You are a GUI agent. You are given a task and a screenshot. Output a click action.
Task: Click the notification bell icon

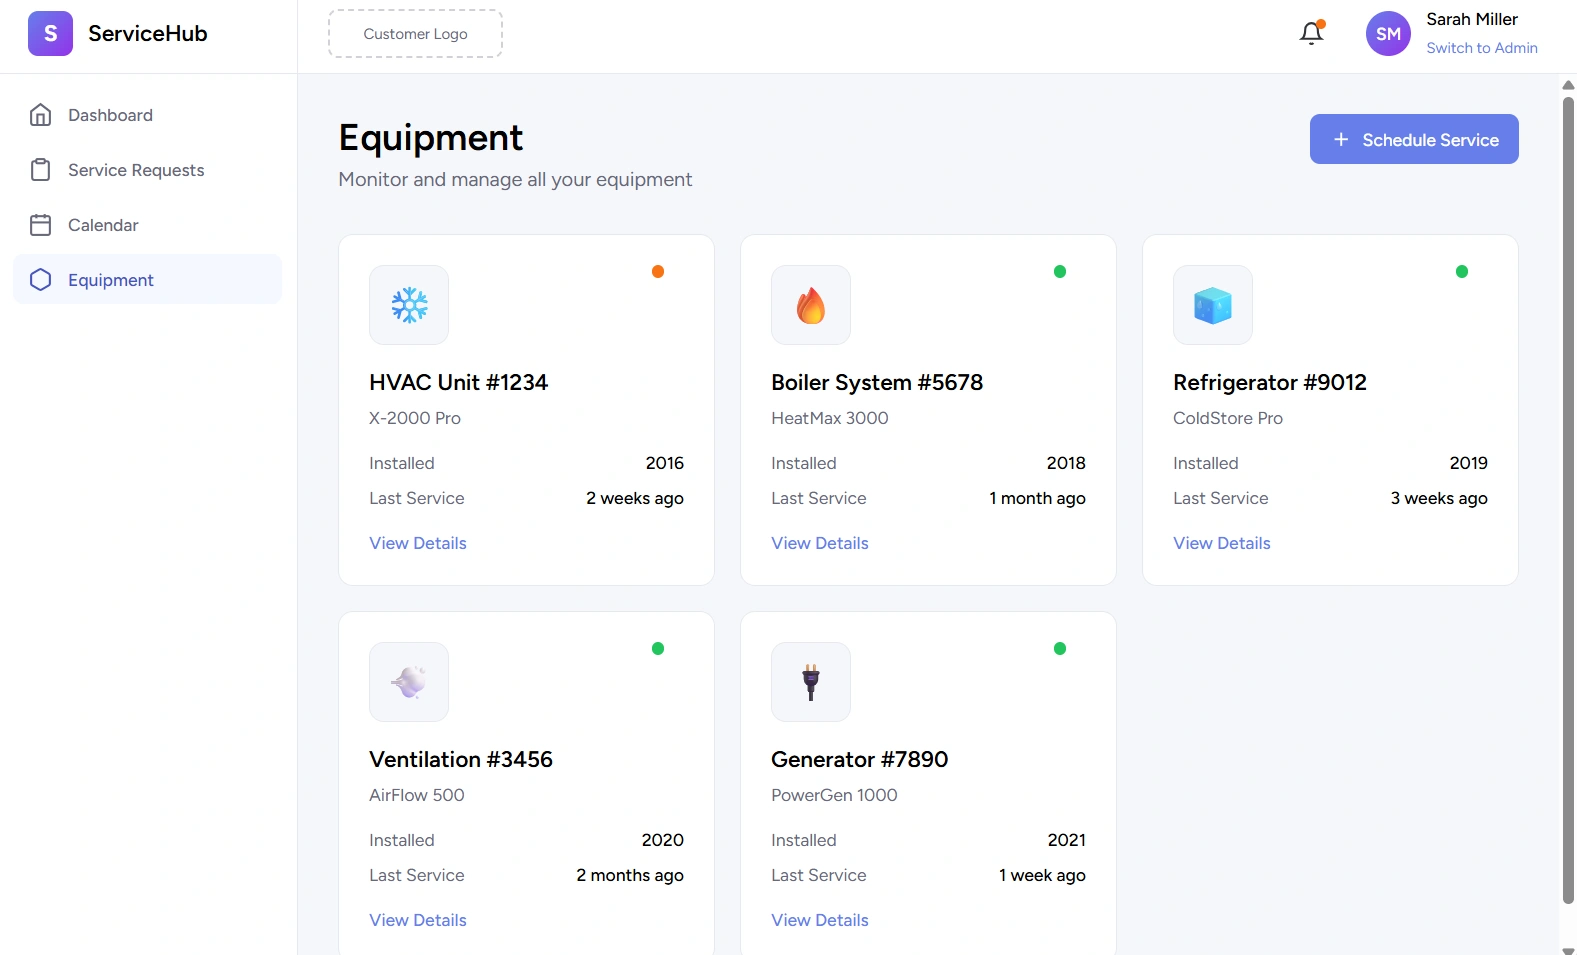[1311, 33]
